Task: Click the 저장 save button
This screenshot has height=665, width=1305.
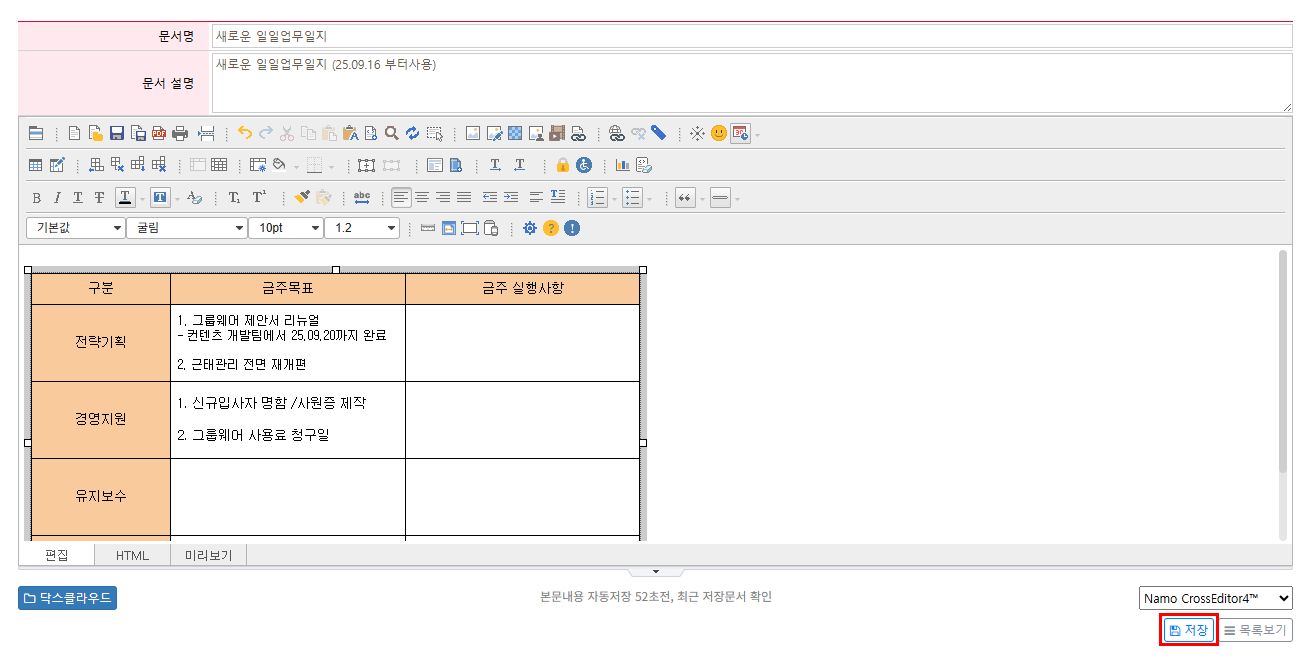Action: click(x=1188, y=630)
